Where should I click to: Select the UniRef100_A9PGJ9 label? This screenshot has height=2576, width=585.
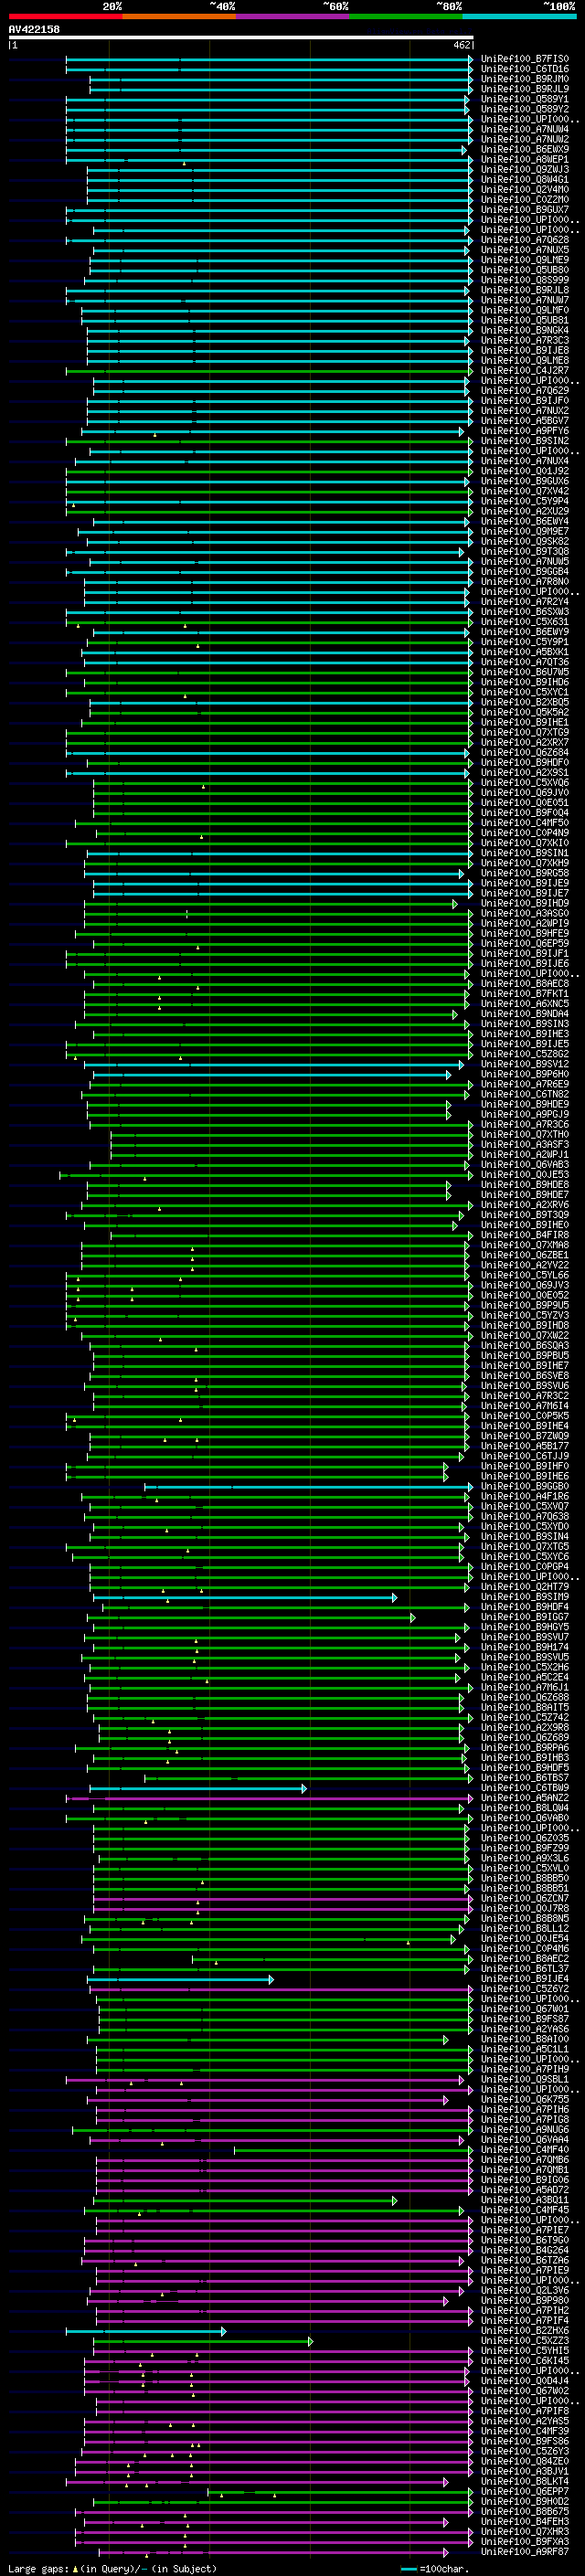coord(525,1114)
